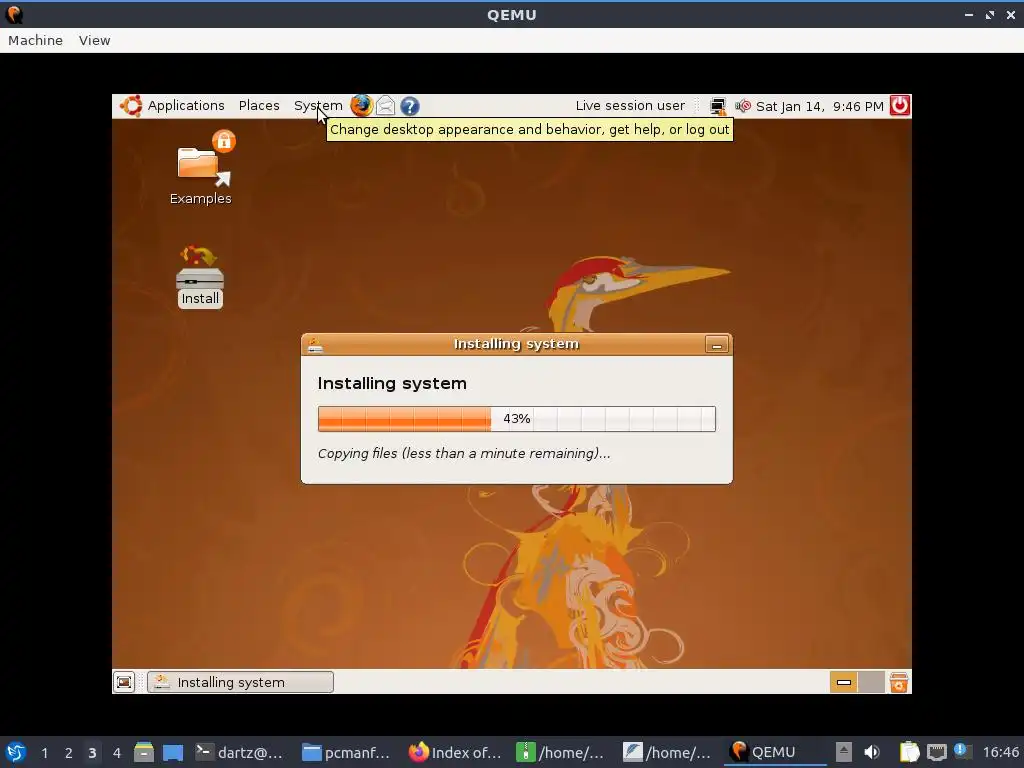Open QEMU Machine menu
Screen dimensions: 1024x768
click(35, 40)
